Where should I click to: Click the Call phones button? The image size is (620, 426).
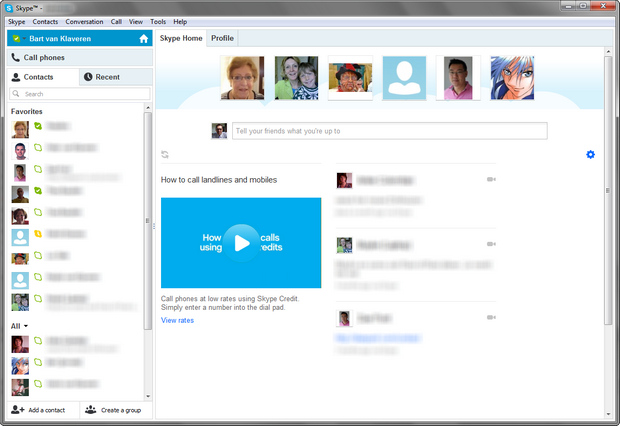(80, 58)
